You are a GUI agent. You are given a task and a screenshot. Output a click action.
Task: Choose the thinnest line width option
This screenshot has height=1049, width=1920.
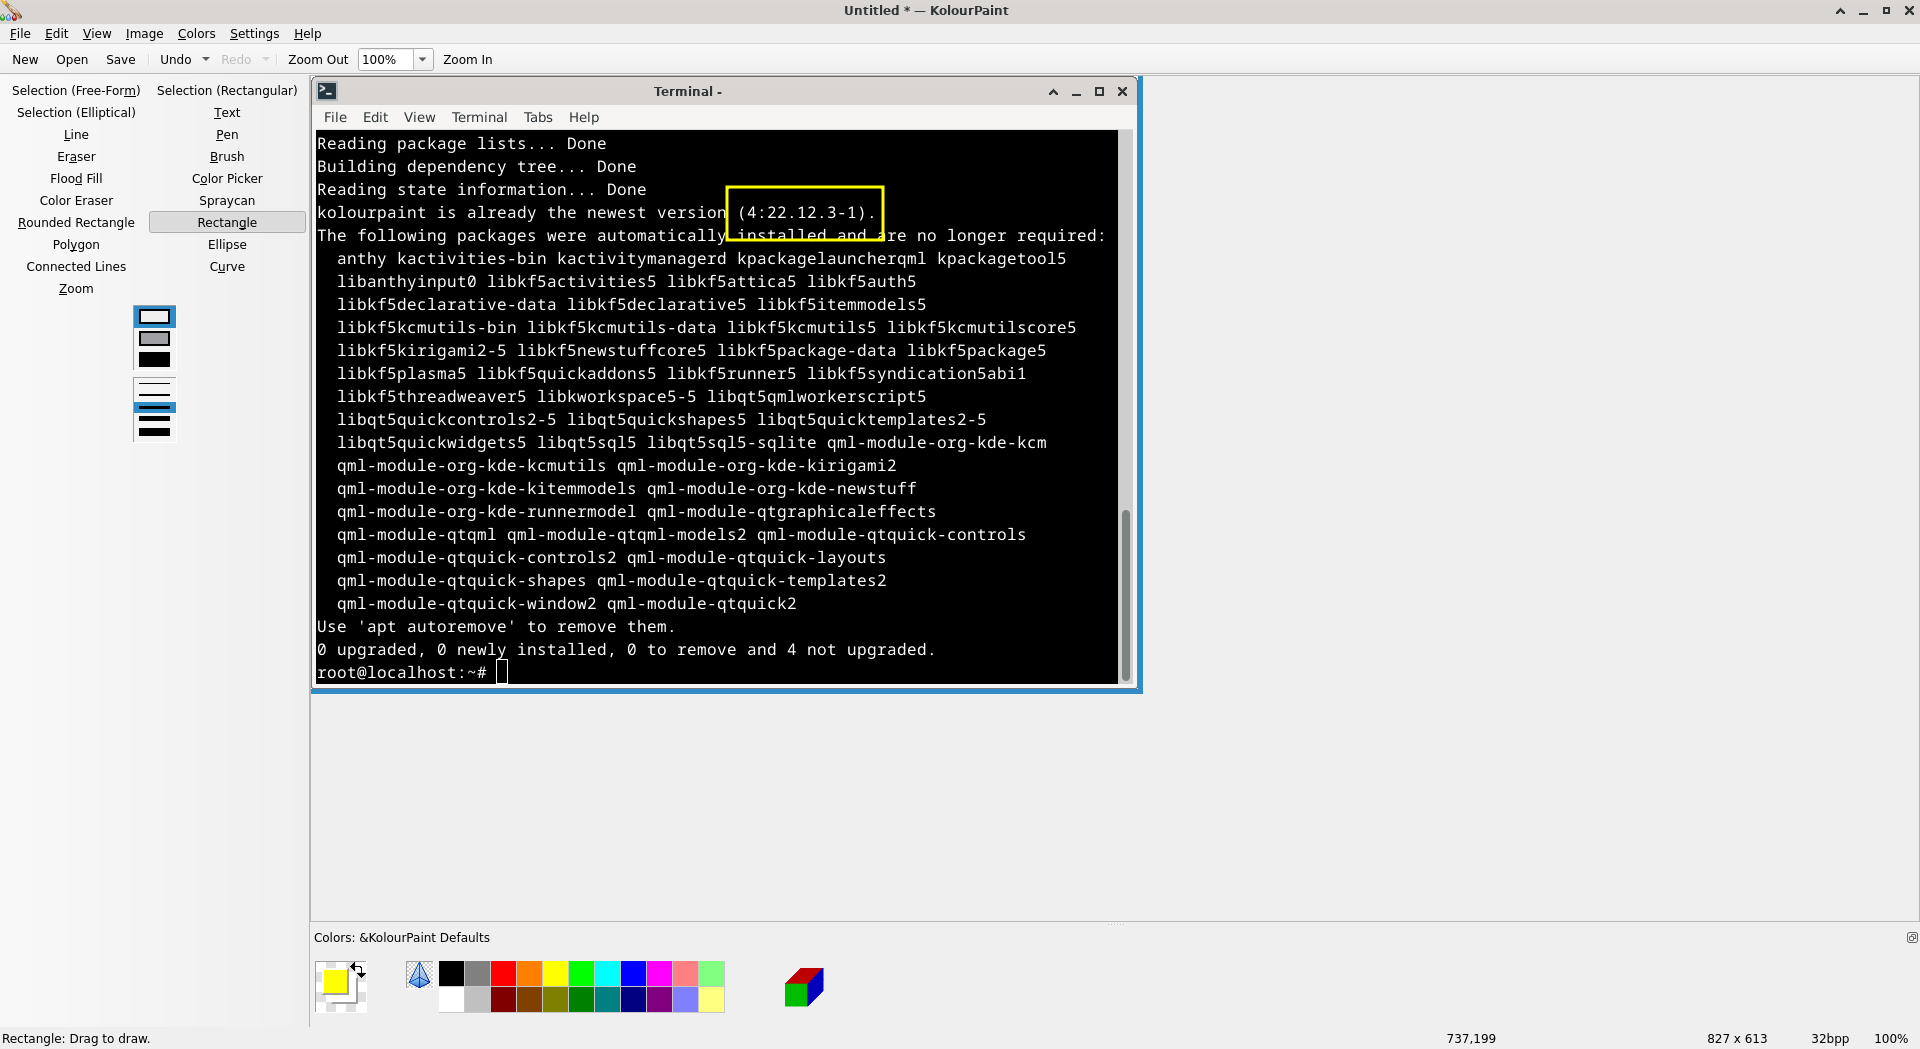pyautogui.click(x=154, y=383)
